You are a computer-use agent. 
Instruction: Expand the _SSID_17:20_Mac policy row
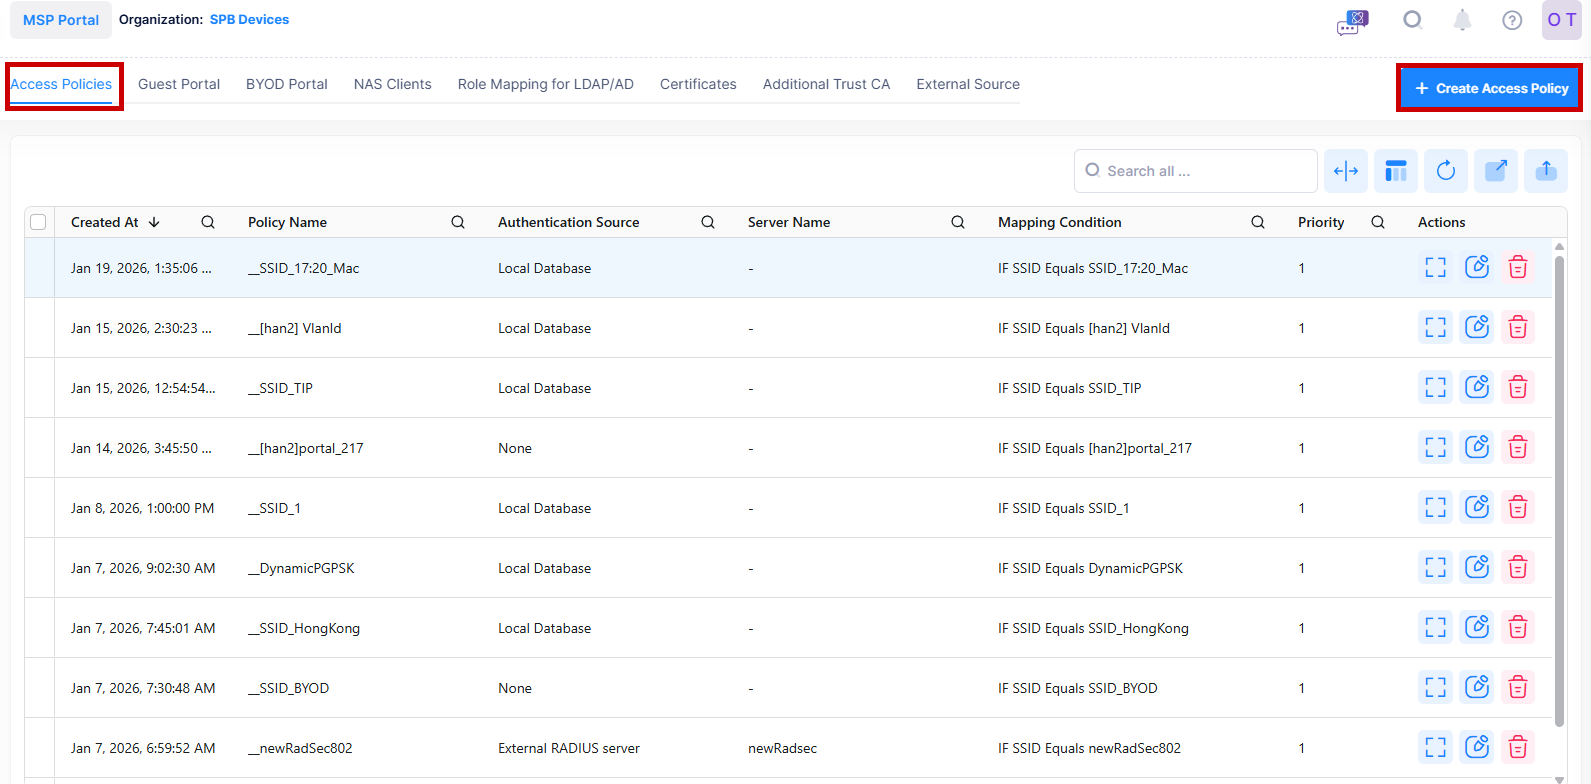coord(1436,267)
